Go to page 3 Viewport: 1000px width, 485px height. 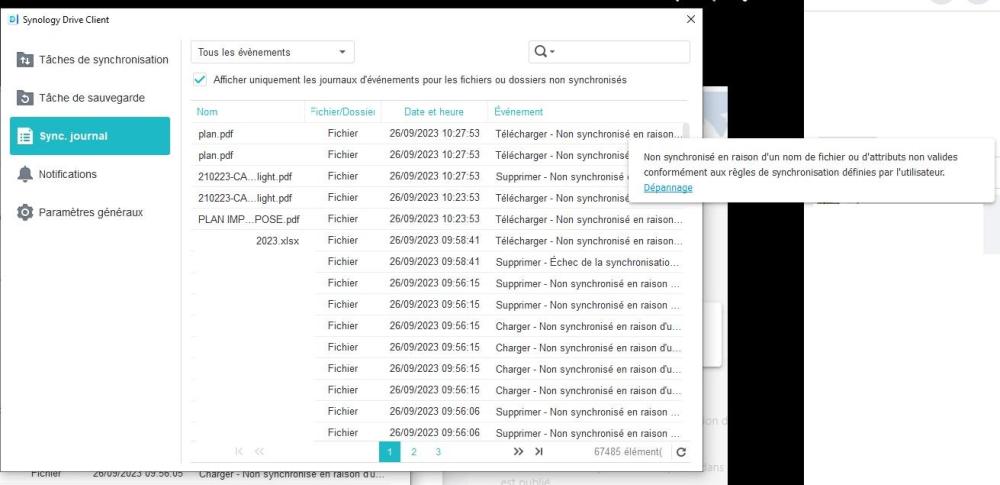click(438, 452)
